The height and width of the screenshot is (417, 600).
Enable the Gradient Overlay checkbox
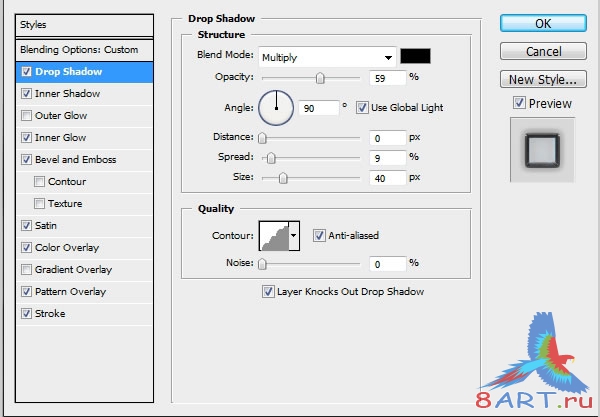(x=26, y=269)
